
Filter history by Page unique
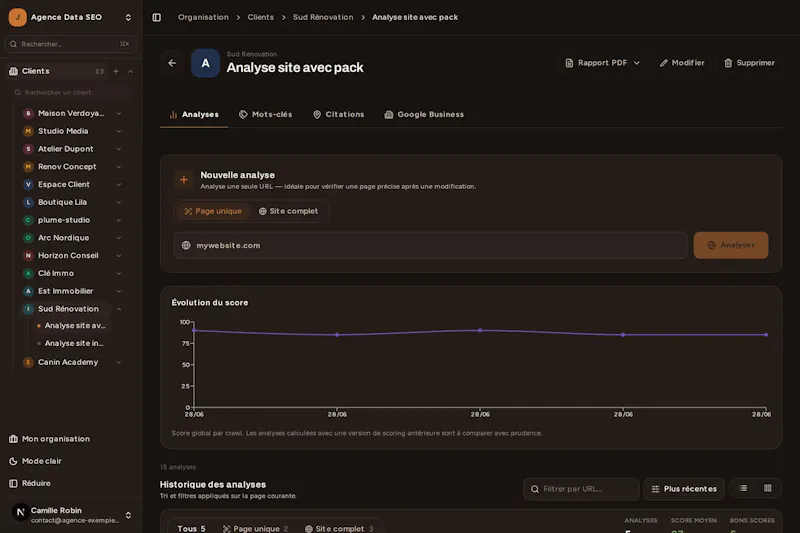(256, 528)
